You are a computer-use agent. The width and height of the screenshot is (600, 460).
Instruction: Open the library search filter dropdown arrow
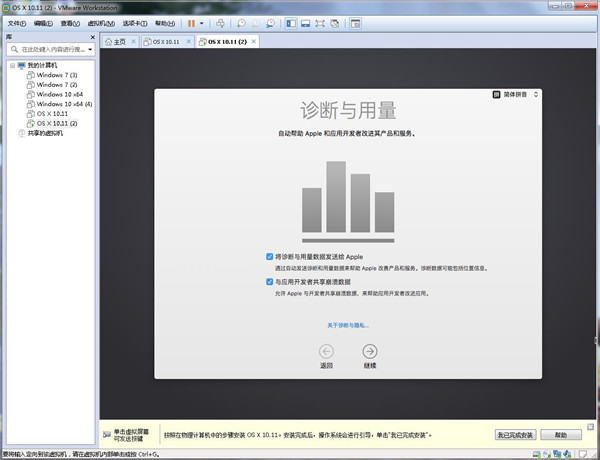(90, 49)
